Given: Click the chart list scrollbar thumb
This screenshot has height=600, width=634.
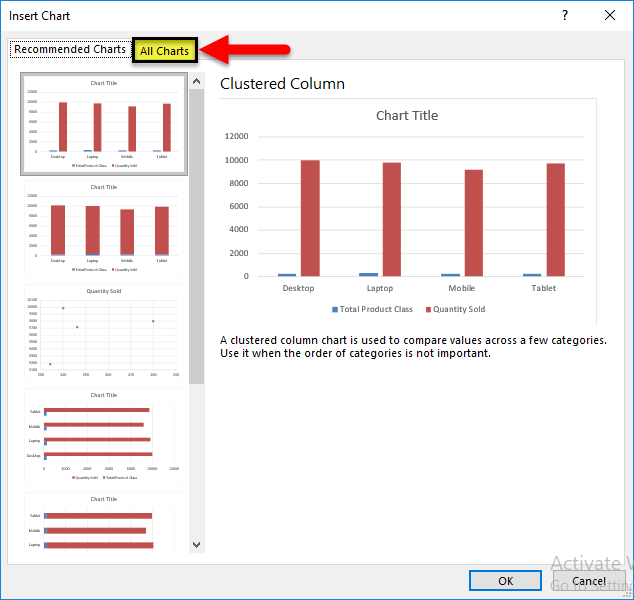Looking at the screenshot, I should point(197,236).
